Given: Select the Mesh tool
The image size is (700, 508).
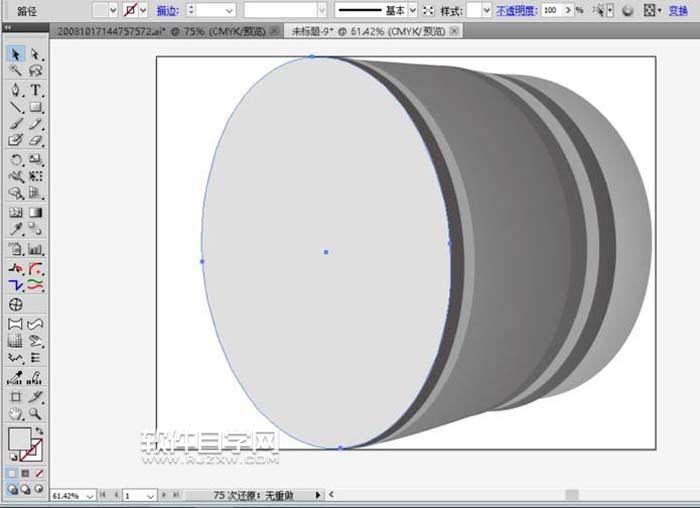Looking at the screenshot, I should 16,212.
